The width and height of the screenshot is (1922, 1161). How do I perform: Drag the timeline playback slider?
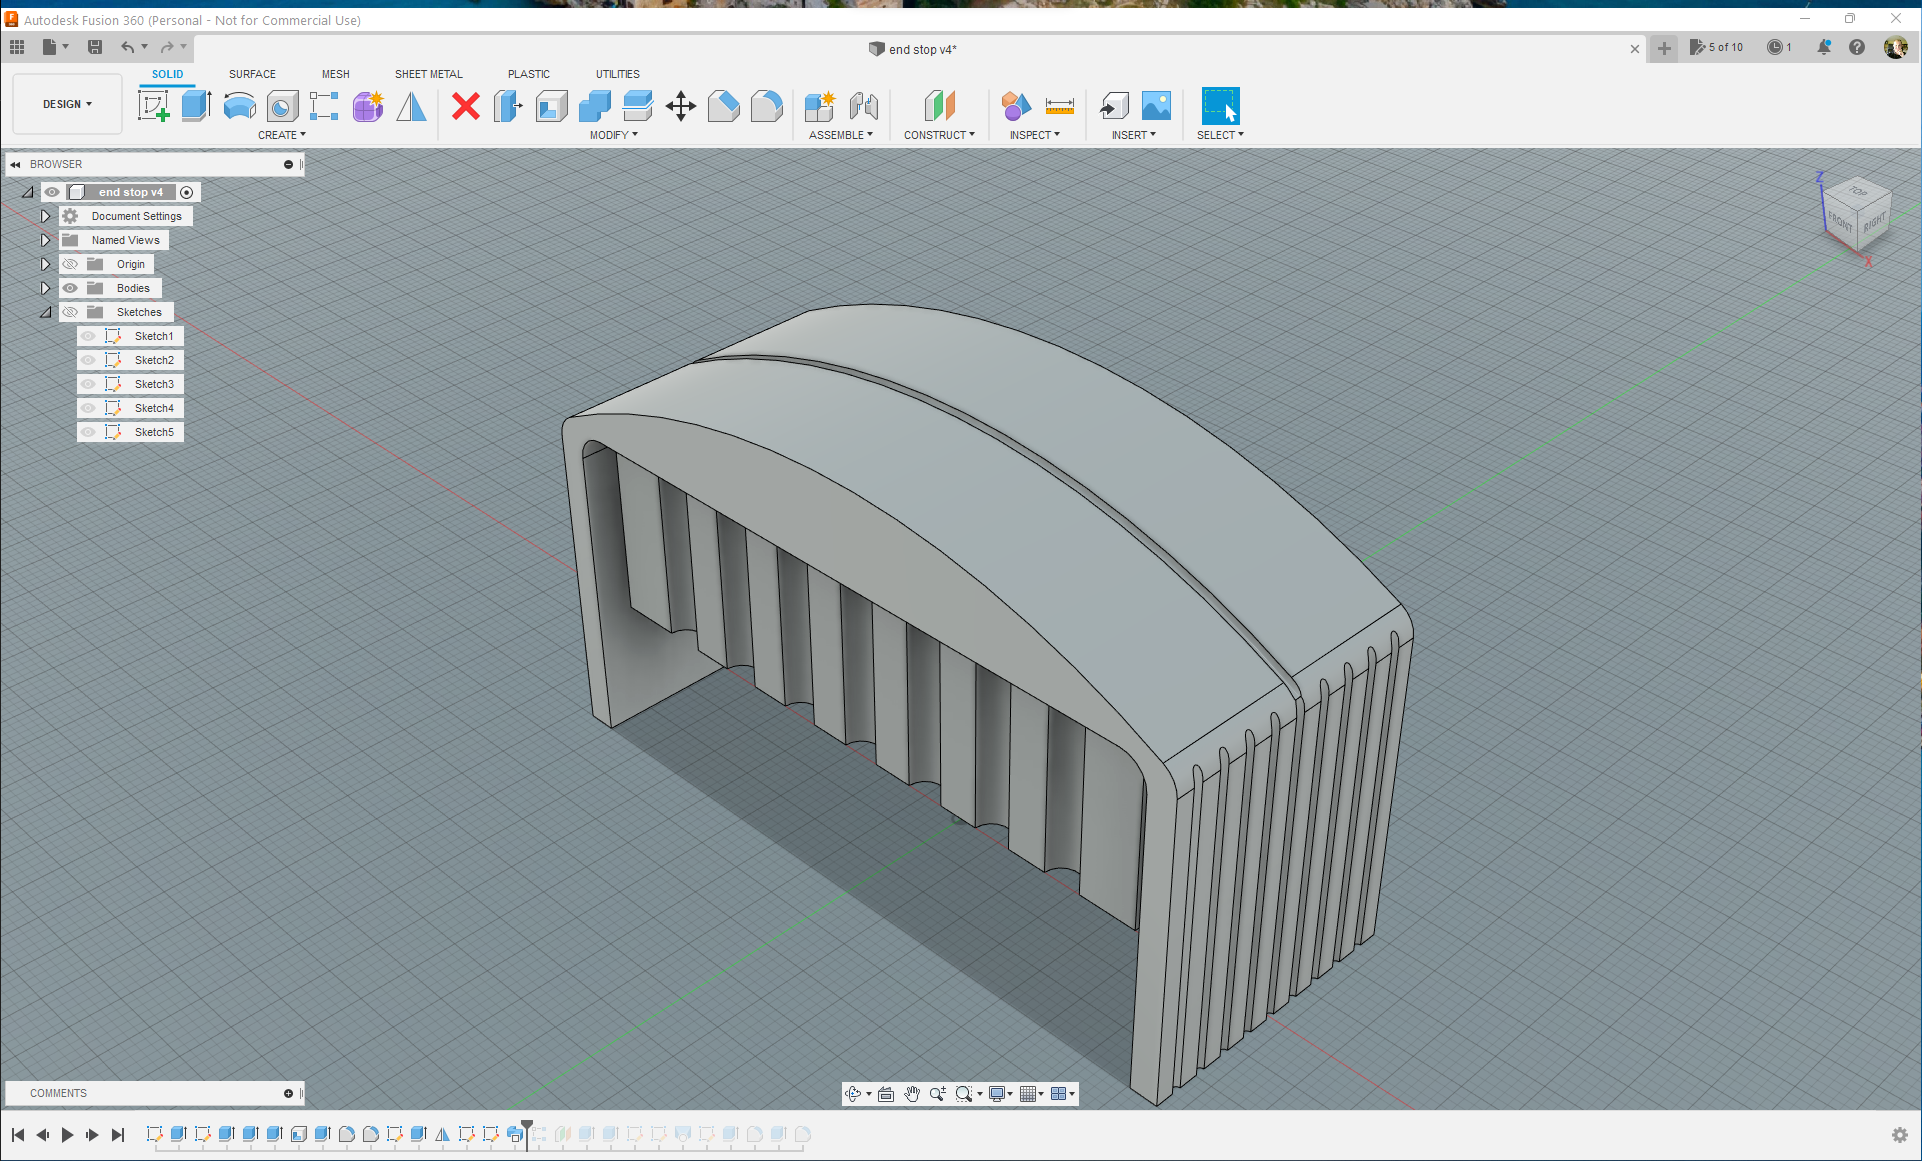529,1125
